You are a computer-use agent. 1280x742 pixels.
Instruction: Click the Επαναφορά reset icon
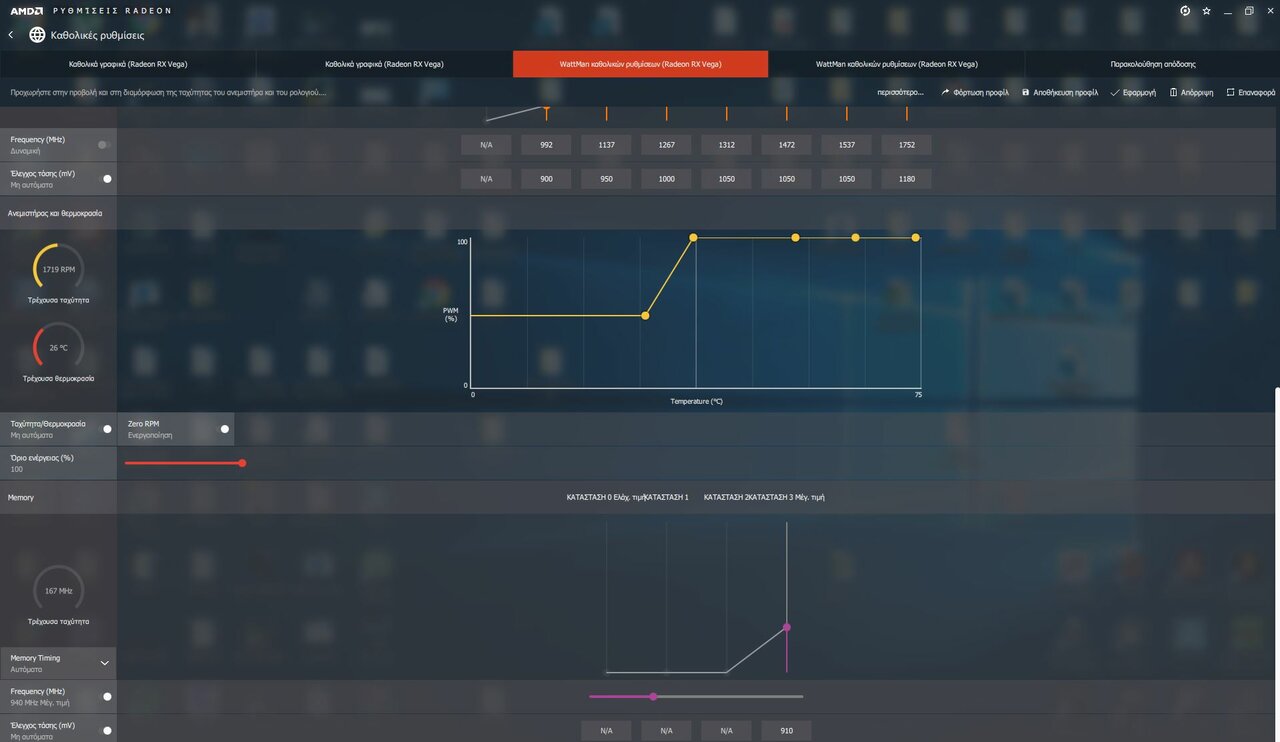point(1231,92)
